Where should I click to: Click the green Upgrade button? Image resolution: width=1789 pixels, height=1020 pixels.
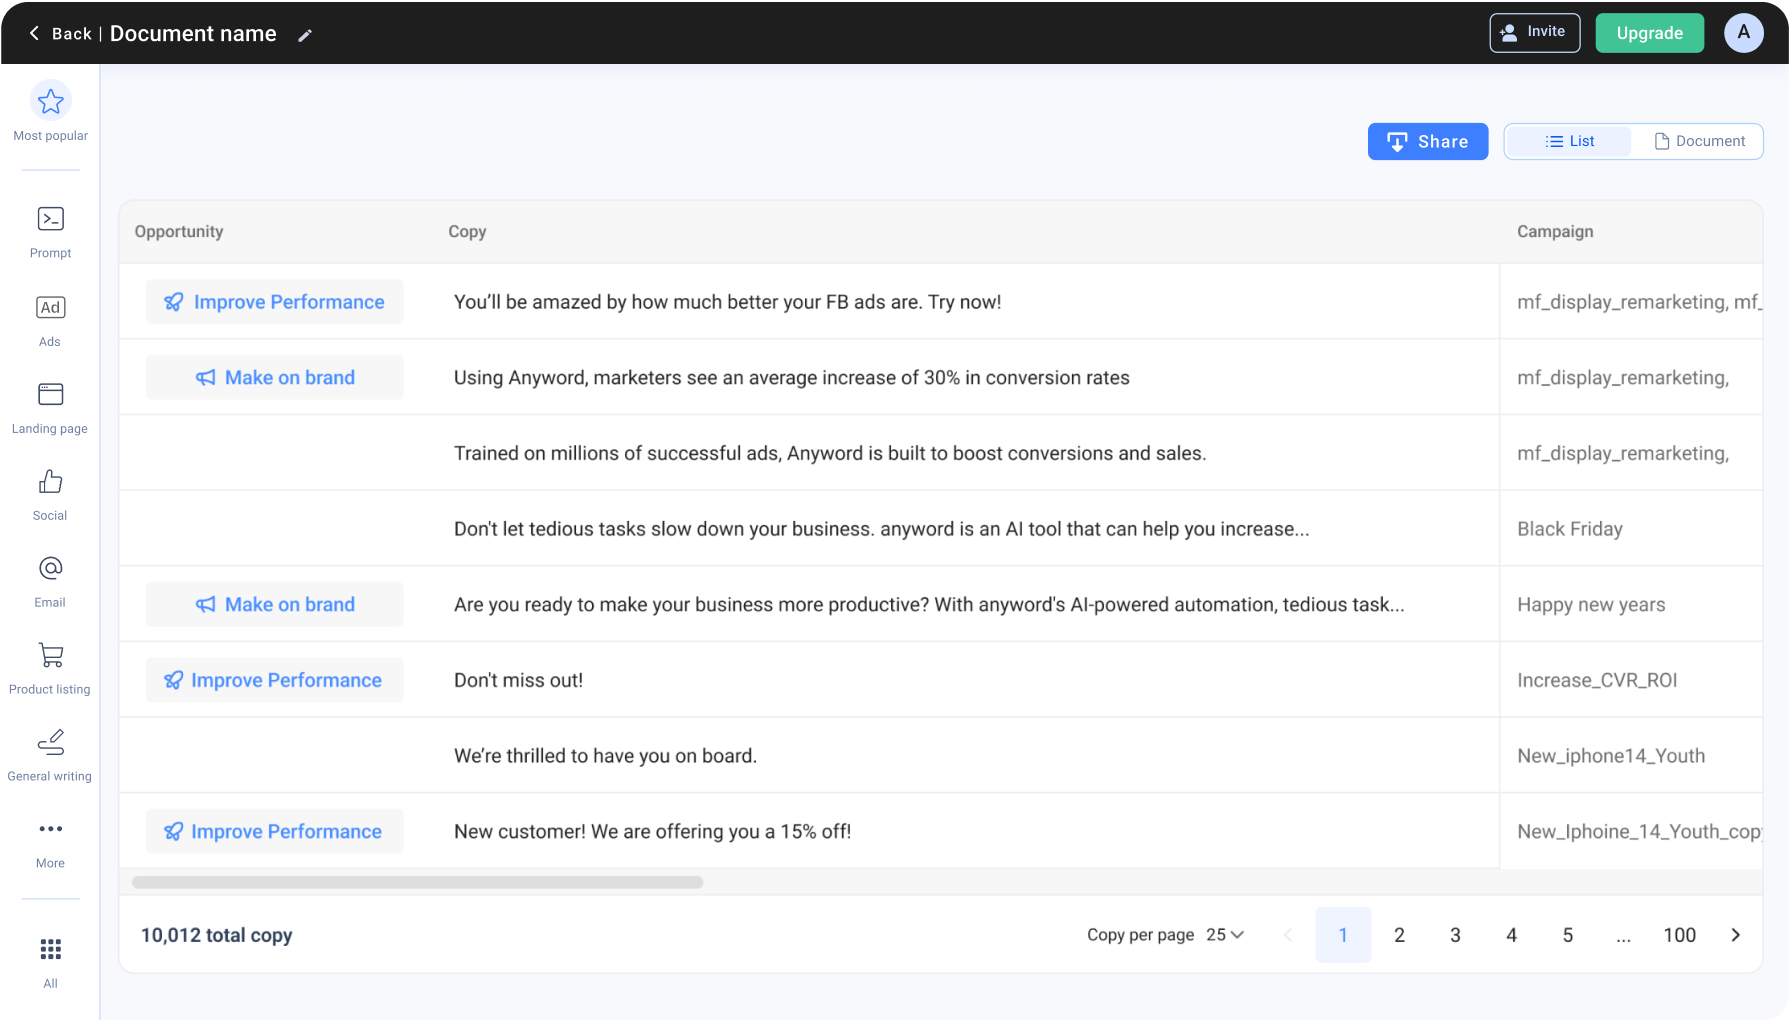(x=1649, y=33)
